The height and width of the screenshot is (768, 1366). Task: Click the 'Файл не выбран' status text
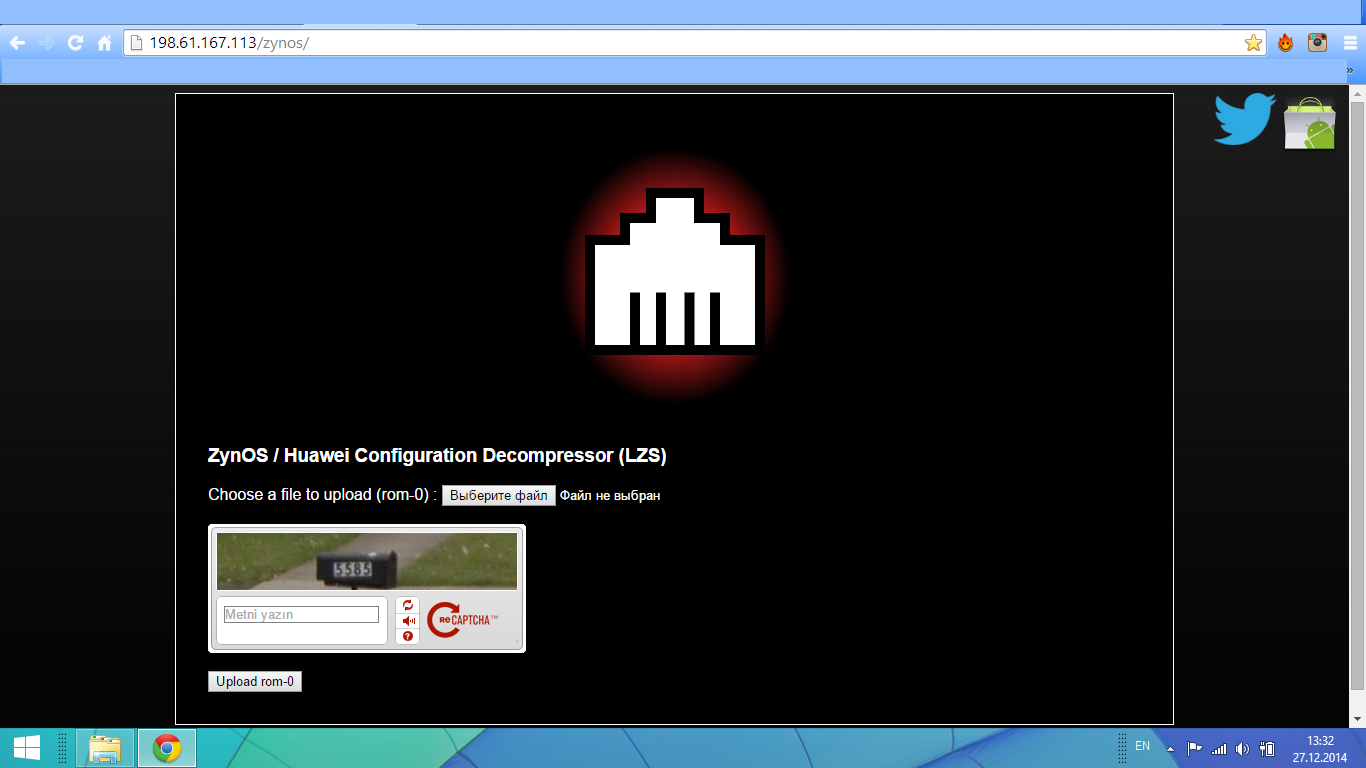pos(610,495)
